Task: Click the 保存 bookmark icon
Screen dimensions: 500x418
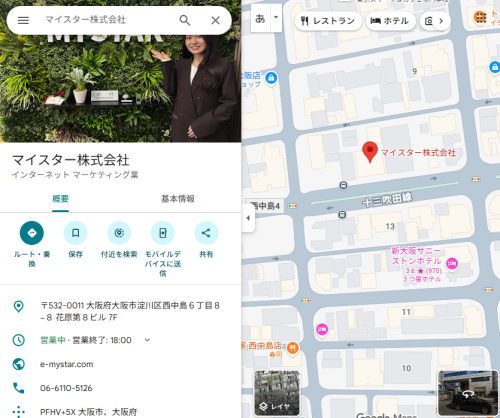Action: (x=75, y=233)
